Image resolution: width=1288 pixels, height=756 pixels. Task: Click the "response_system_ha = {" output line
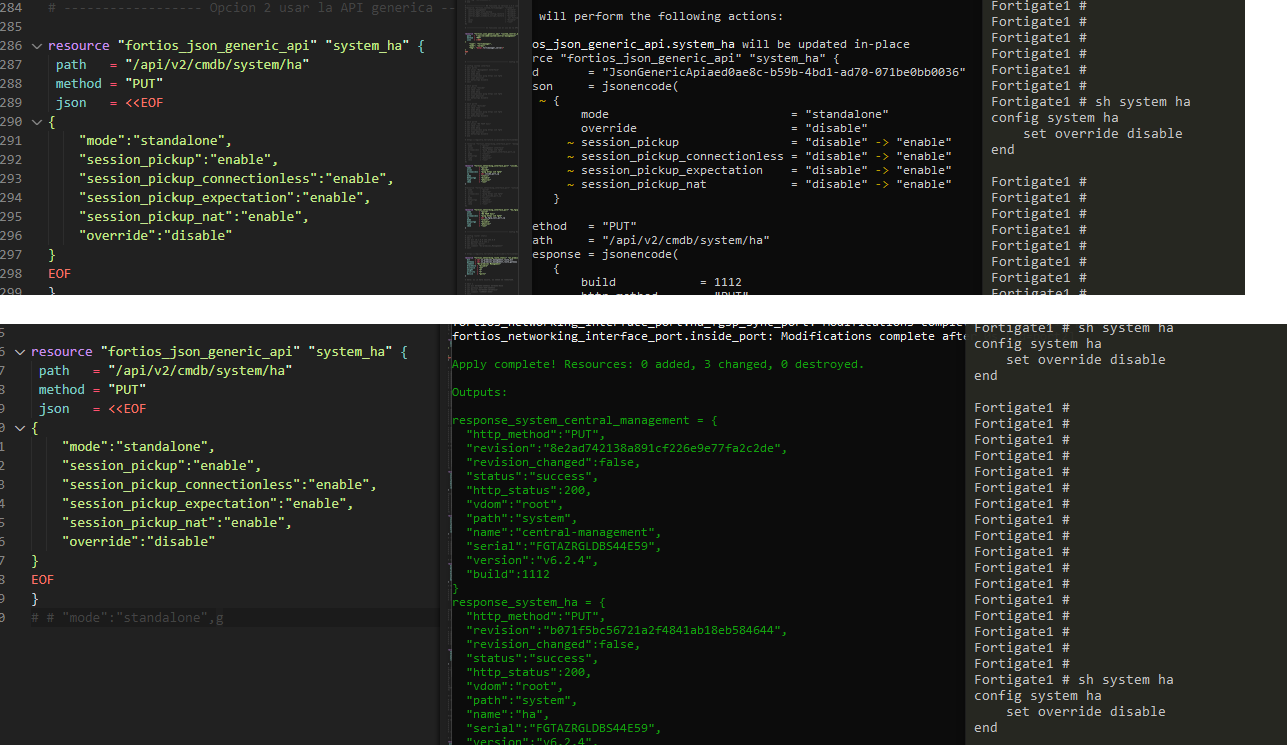coord(529,603)
